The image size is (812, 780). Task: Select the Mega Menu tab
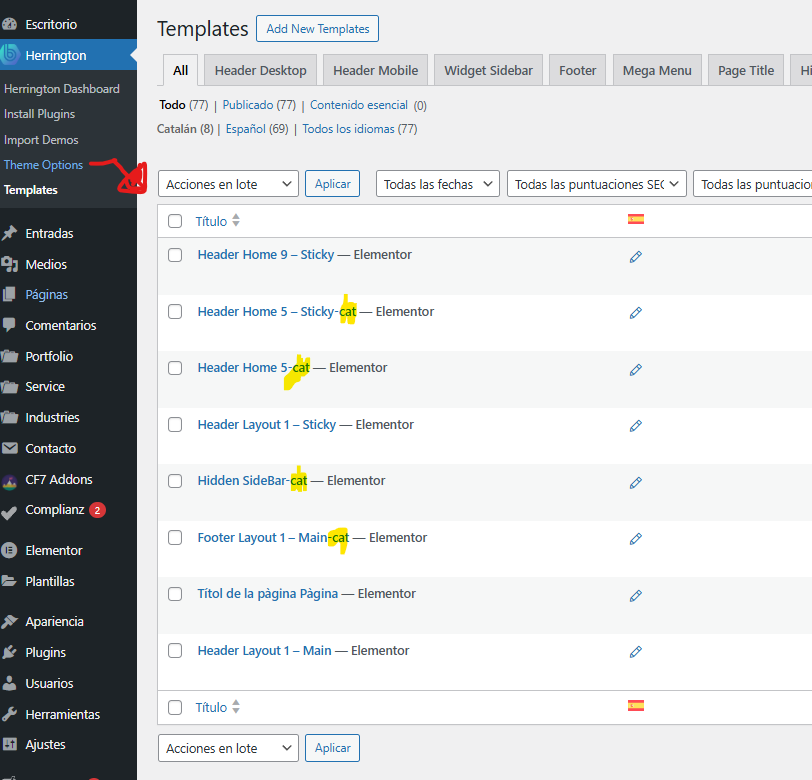click(x=656, y=71)
